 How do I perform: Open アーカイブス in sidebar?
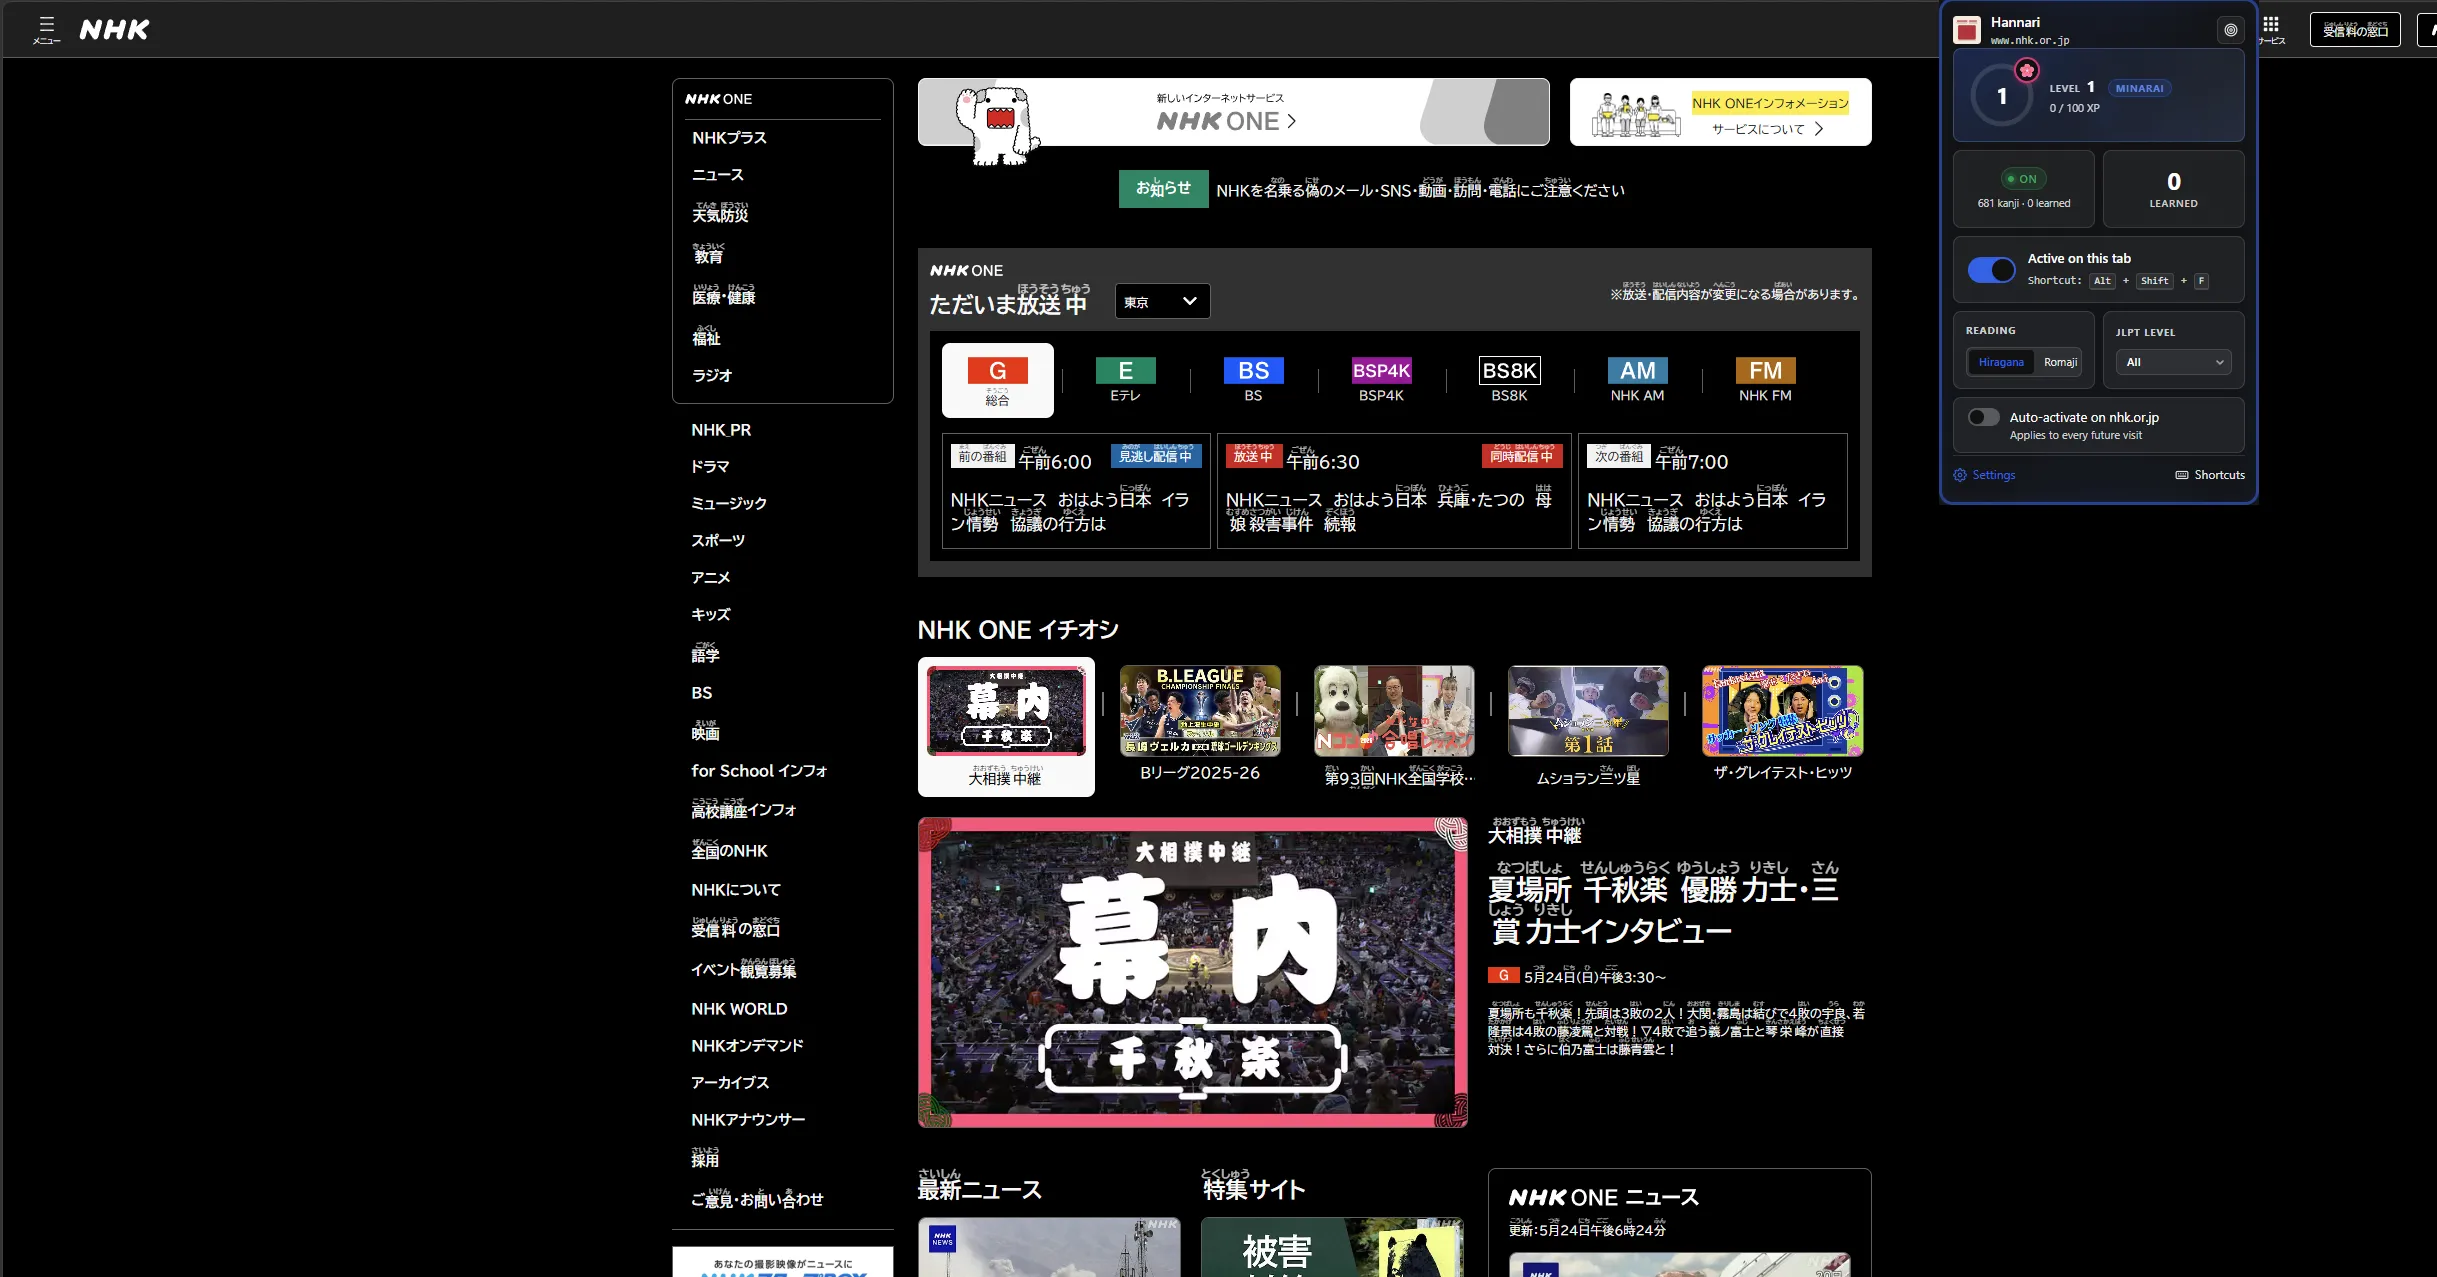tap(730, 1083)
